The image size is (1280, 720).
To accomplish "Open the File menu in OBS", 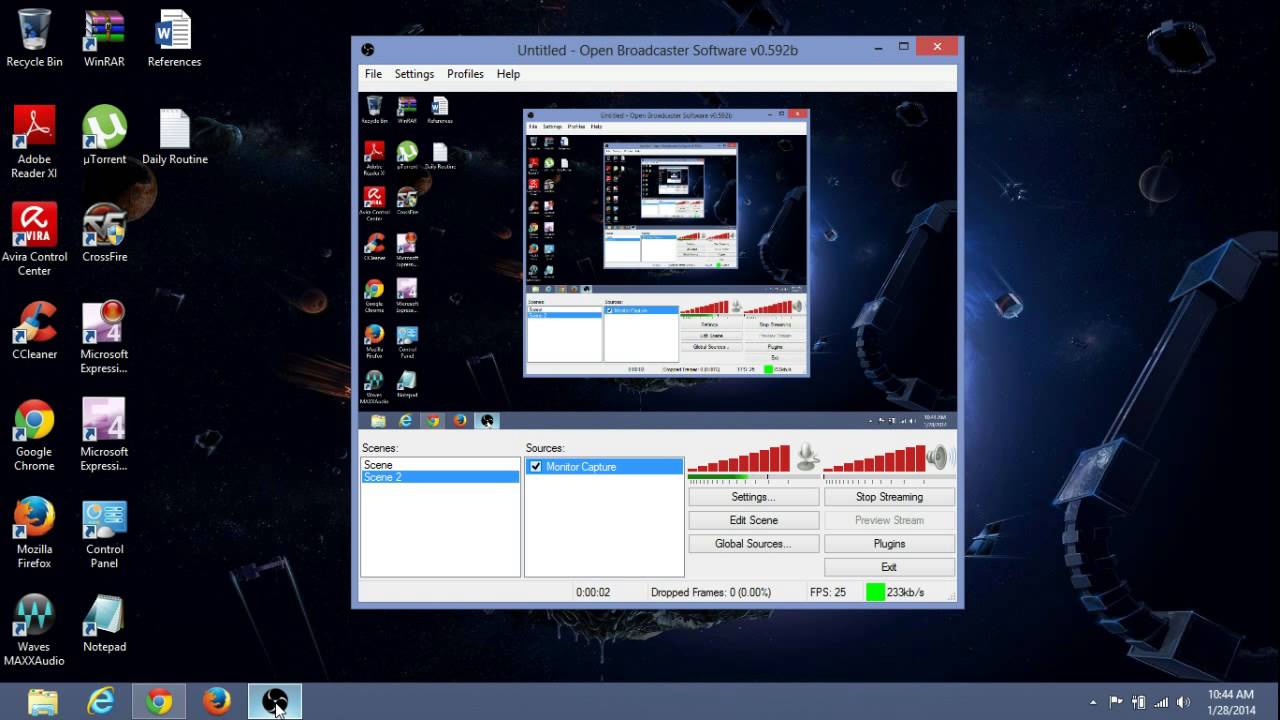I will point(373,74).
